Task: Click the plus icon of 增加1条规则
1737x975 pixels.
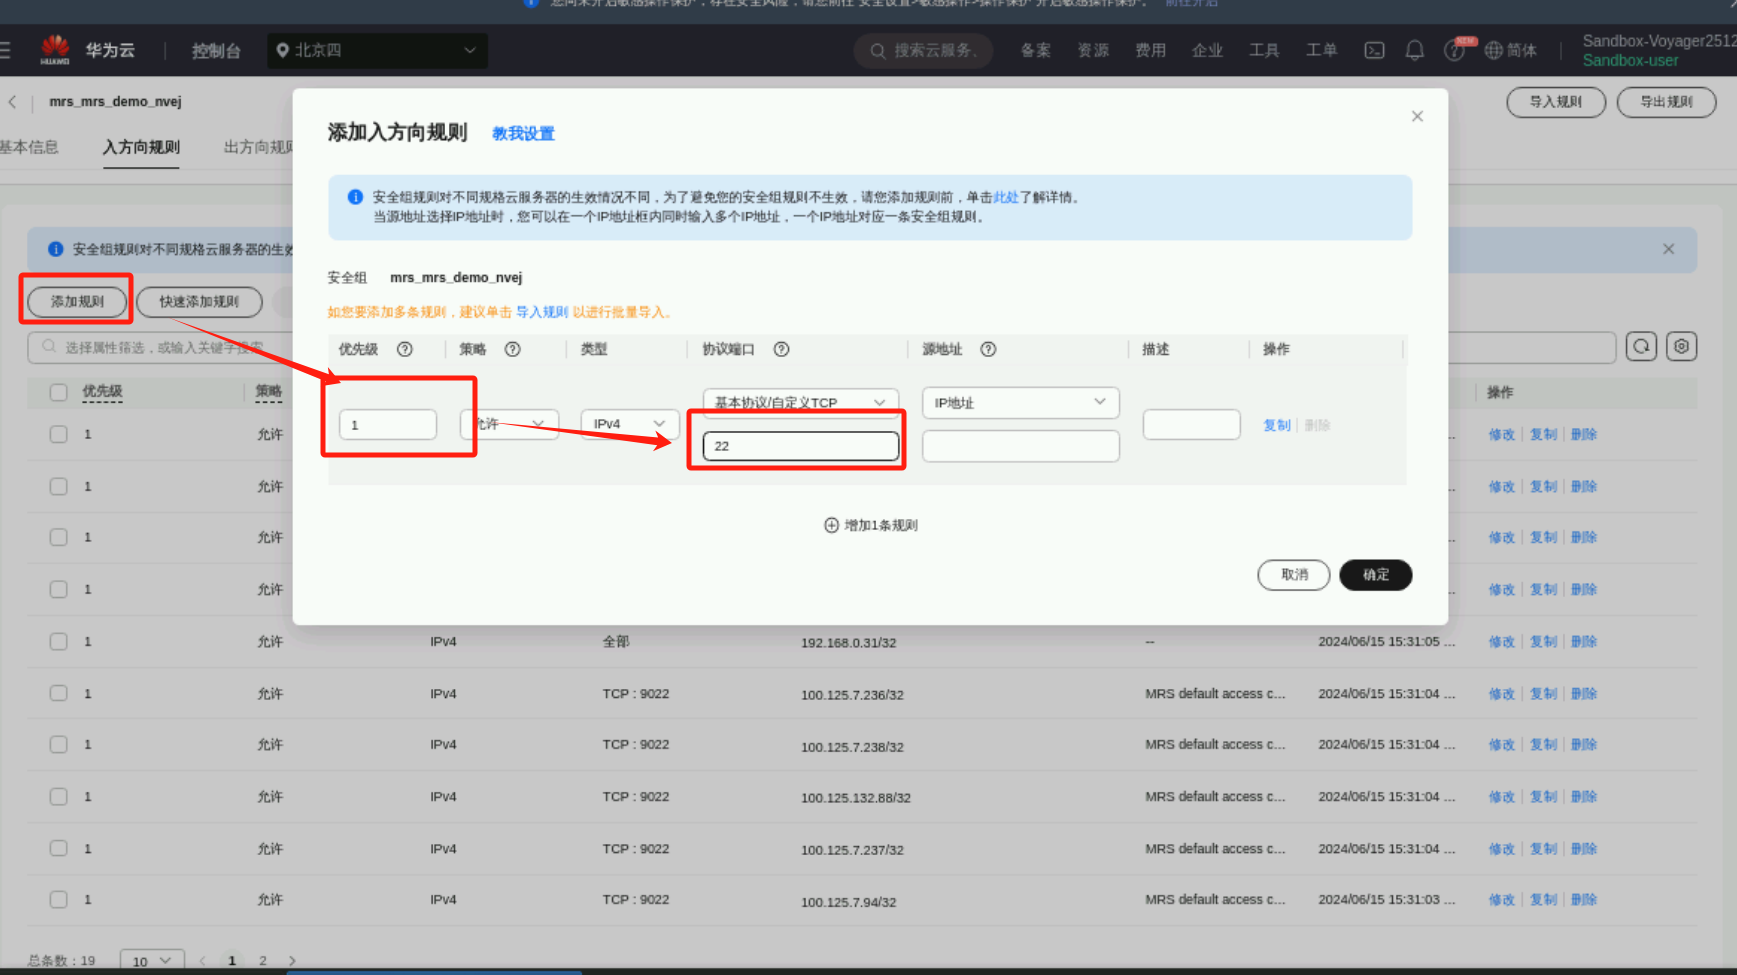Action: [x=831, y=525]
